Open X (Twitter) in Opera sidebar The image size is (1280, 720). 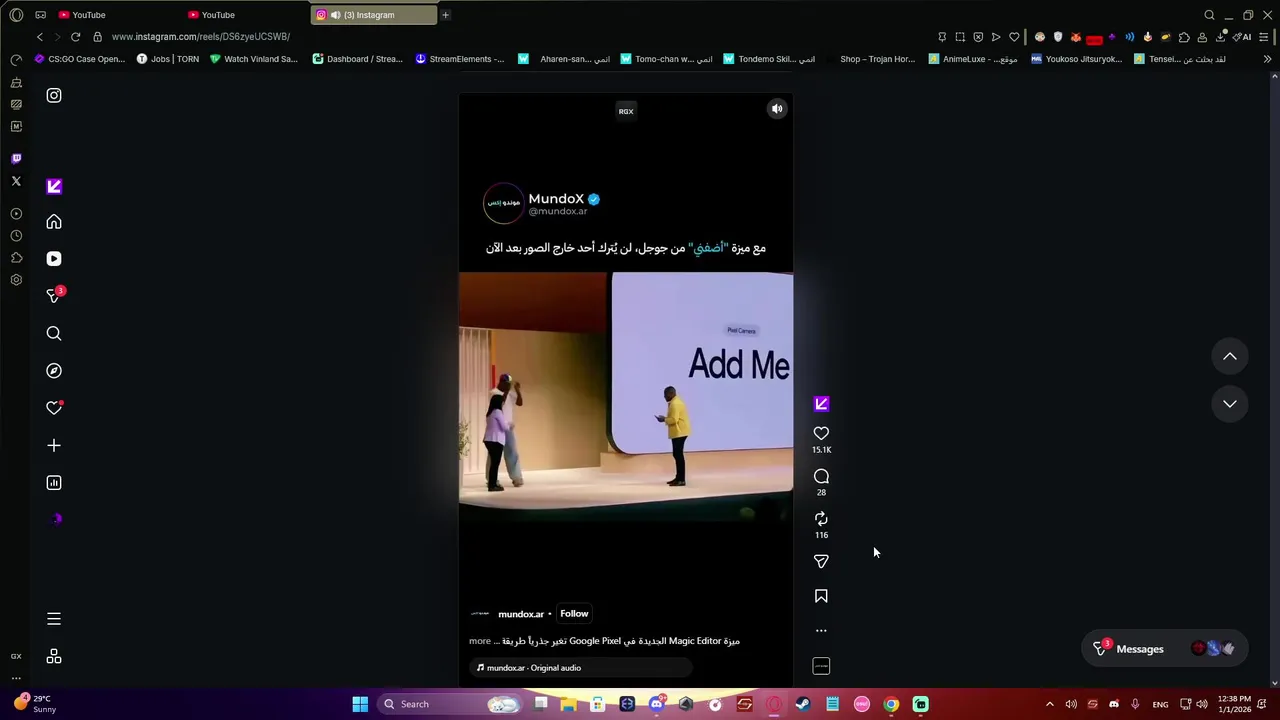[16, 181]
